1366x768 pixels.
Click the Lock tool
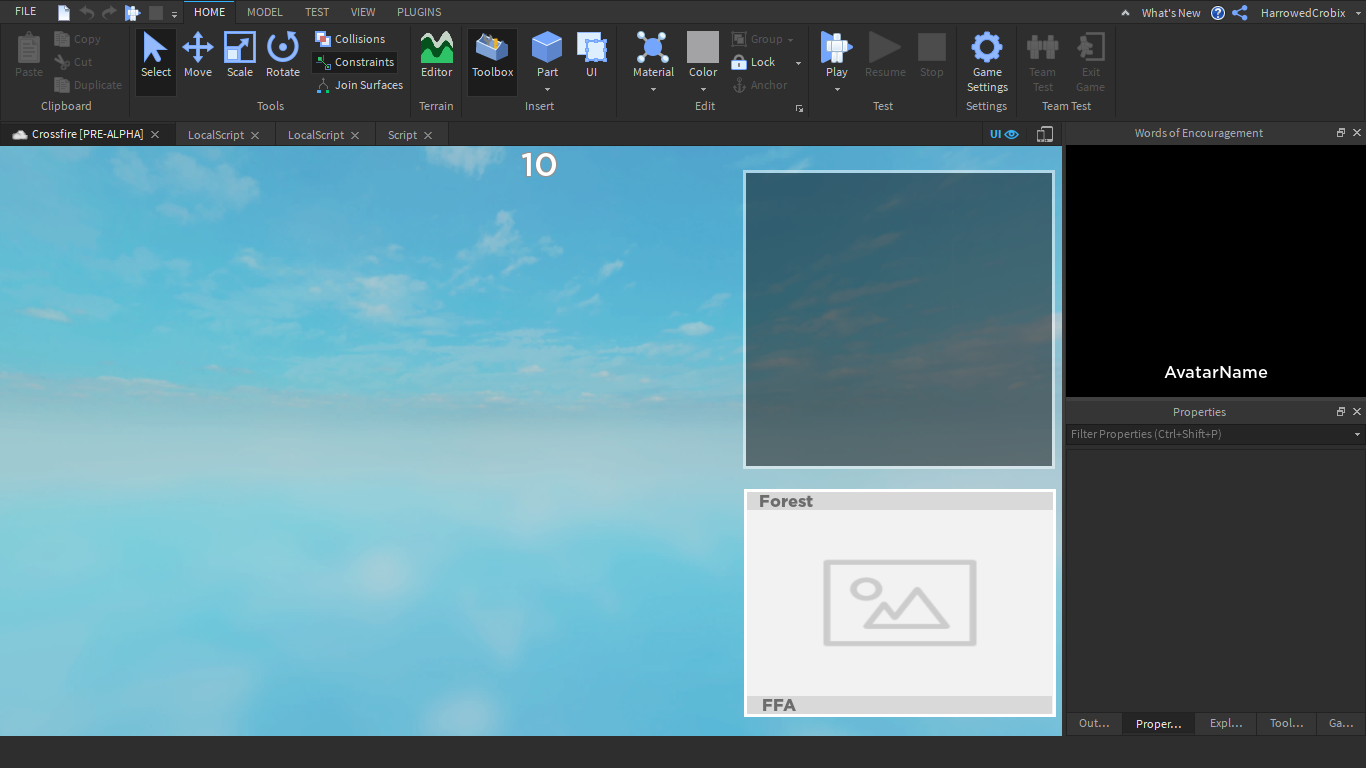pyautogui.click(x=754, y=62)
